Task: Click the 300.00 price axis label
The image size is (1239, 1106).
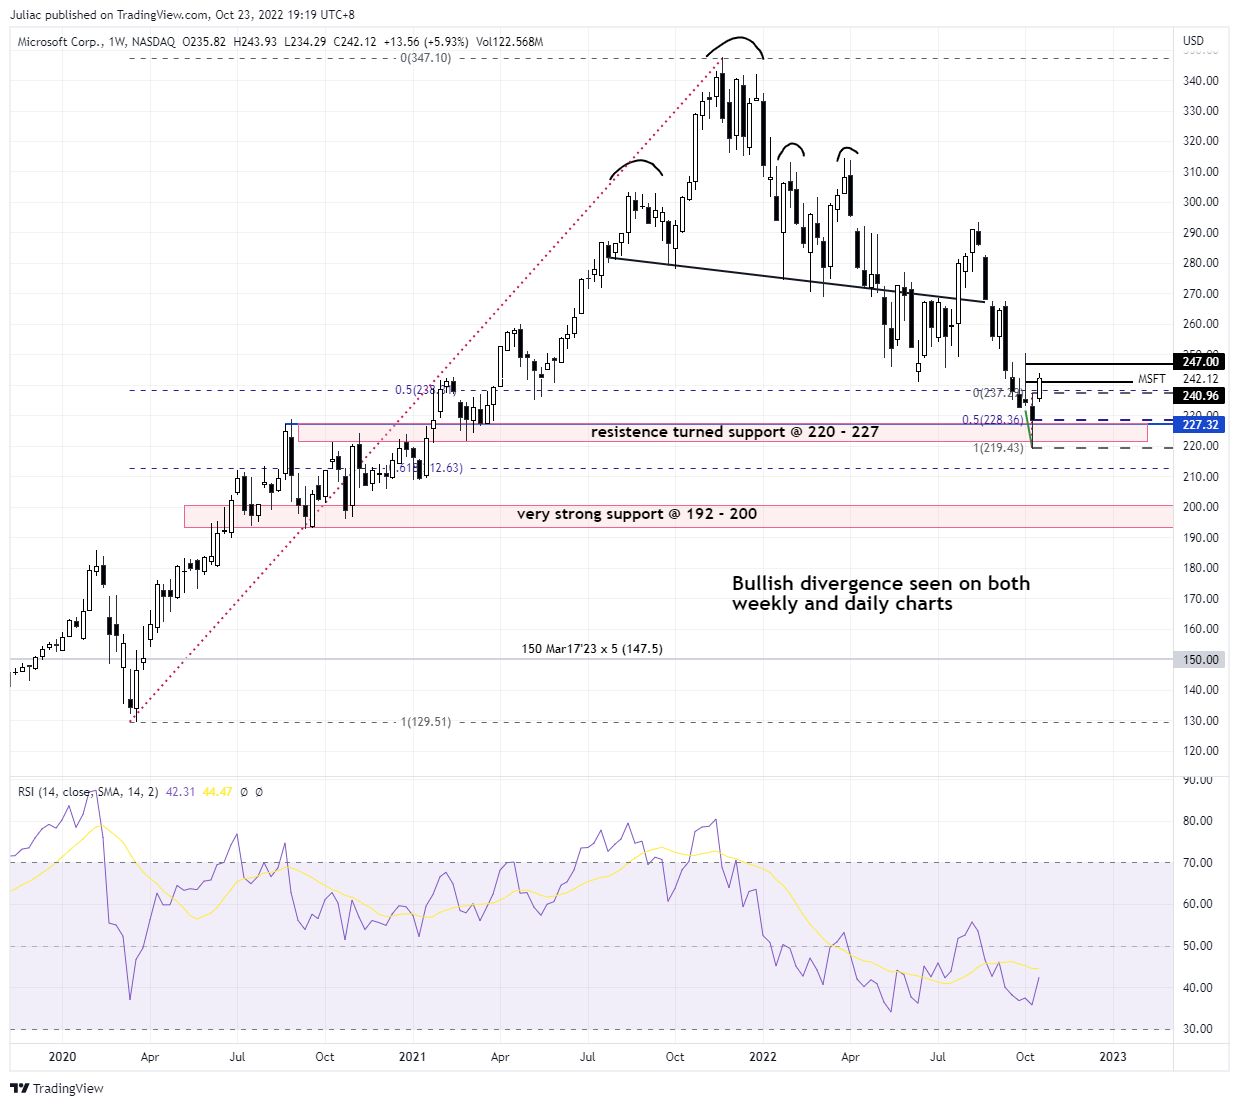Action: [1200, 202]
